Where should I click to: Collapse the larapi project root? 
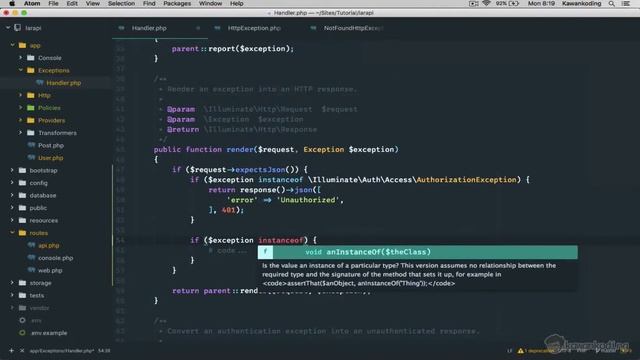(x=8, y=28)
